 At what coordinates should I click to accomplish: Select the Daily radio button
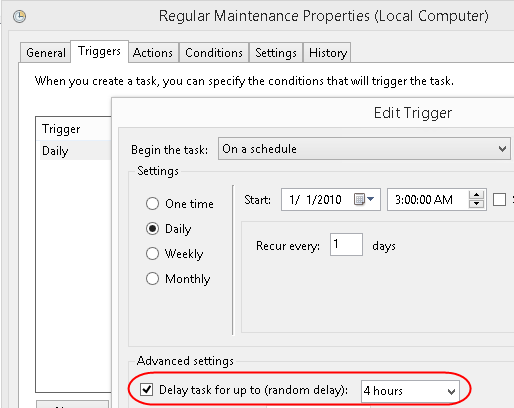pos(152,229)
